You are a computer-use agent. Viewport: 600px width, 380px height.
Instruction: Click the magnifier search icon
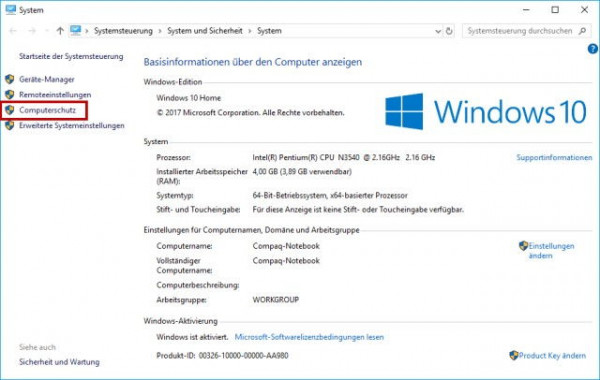(x=582, y=31)
